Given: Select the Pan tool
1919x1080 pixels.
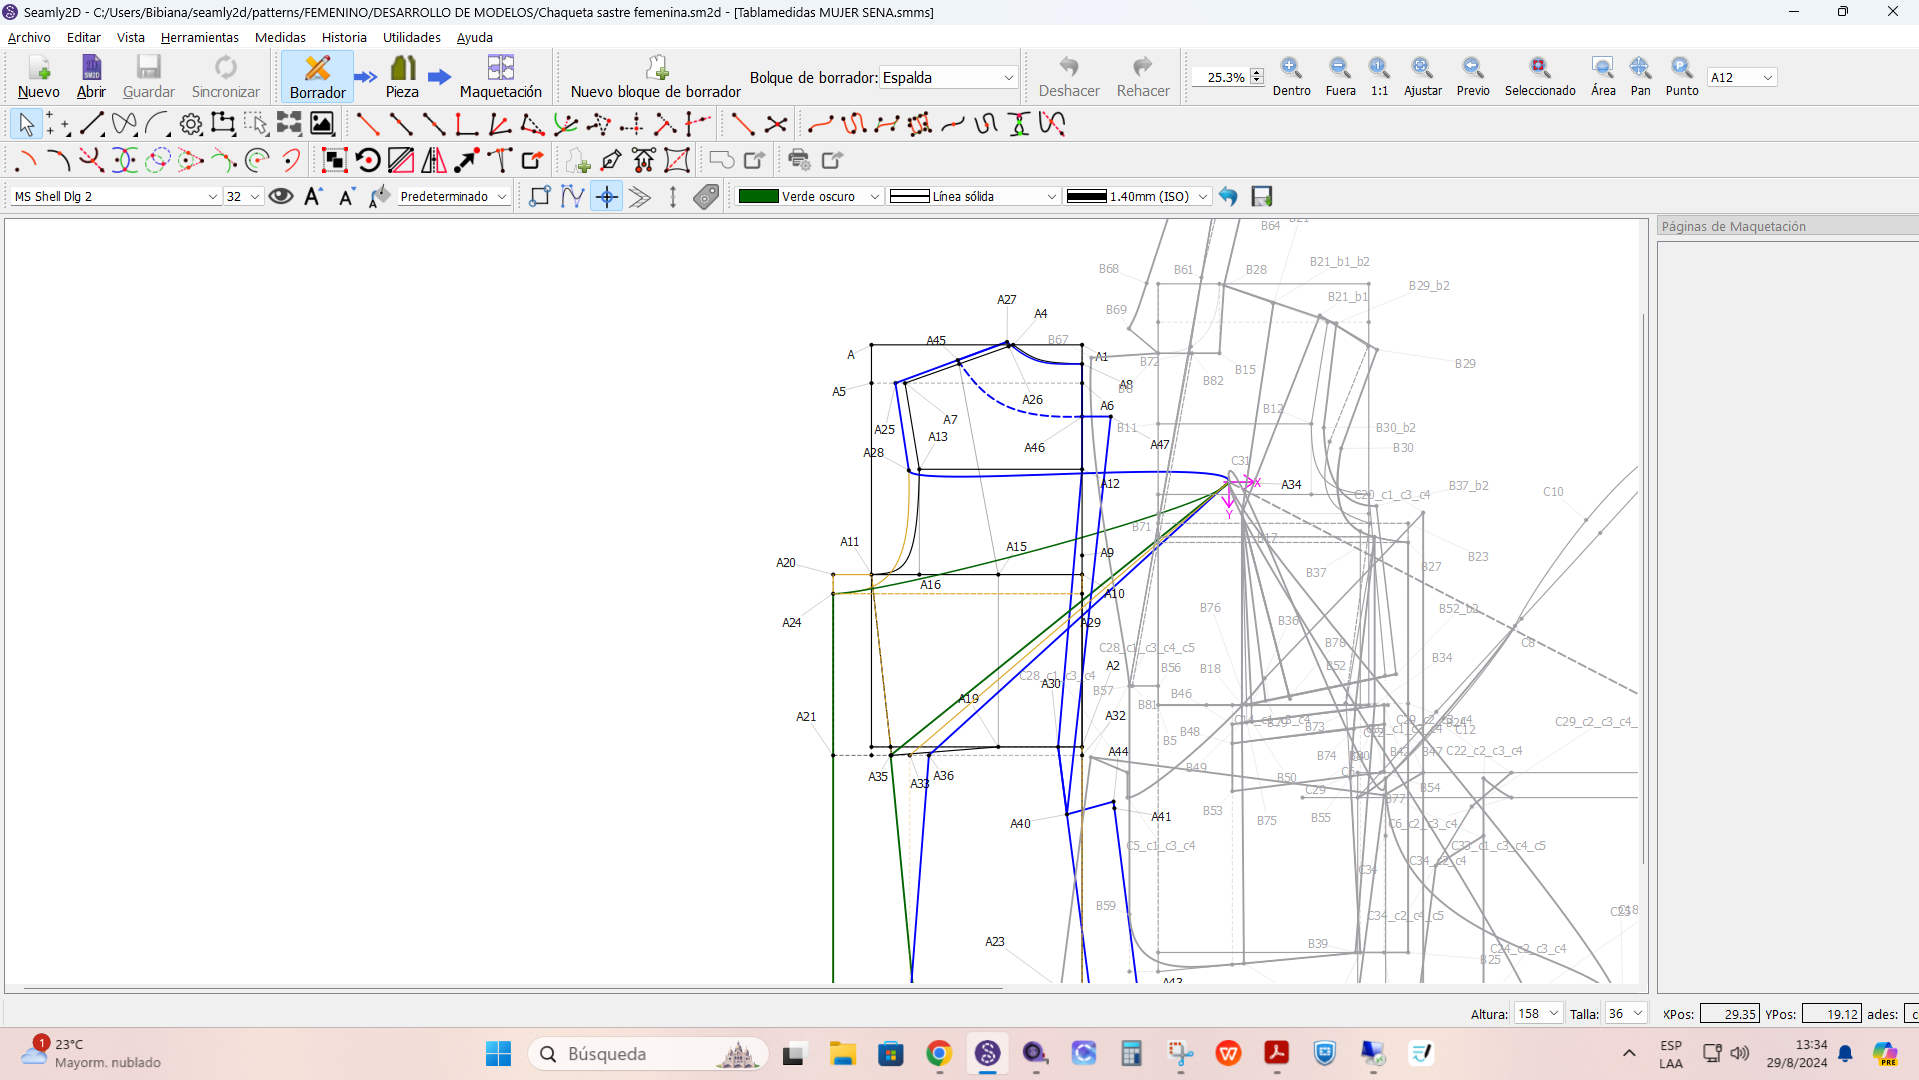Looking at the screenshot, I should pos(1640,68).
